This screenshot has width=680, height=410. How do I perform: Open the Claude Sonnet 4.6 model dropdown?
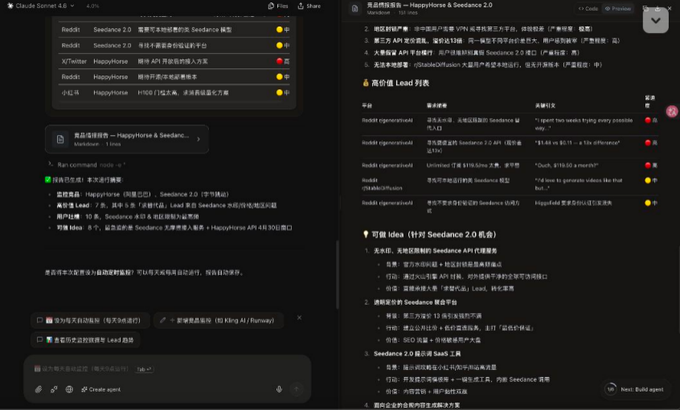point(41,6)
